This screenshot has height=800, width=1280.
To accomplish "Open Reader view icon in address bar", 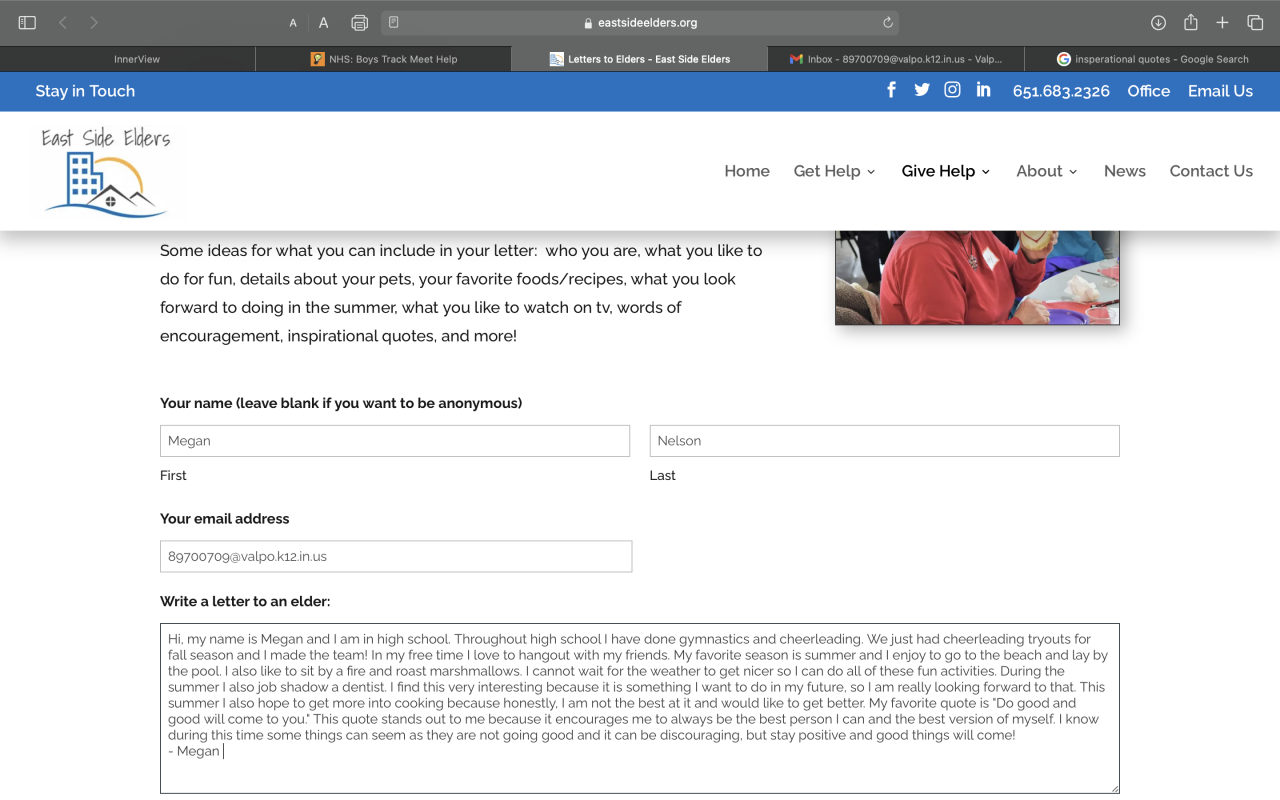I will click(x=394, y=22).
